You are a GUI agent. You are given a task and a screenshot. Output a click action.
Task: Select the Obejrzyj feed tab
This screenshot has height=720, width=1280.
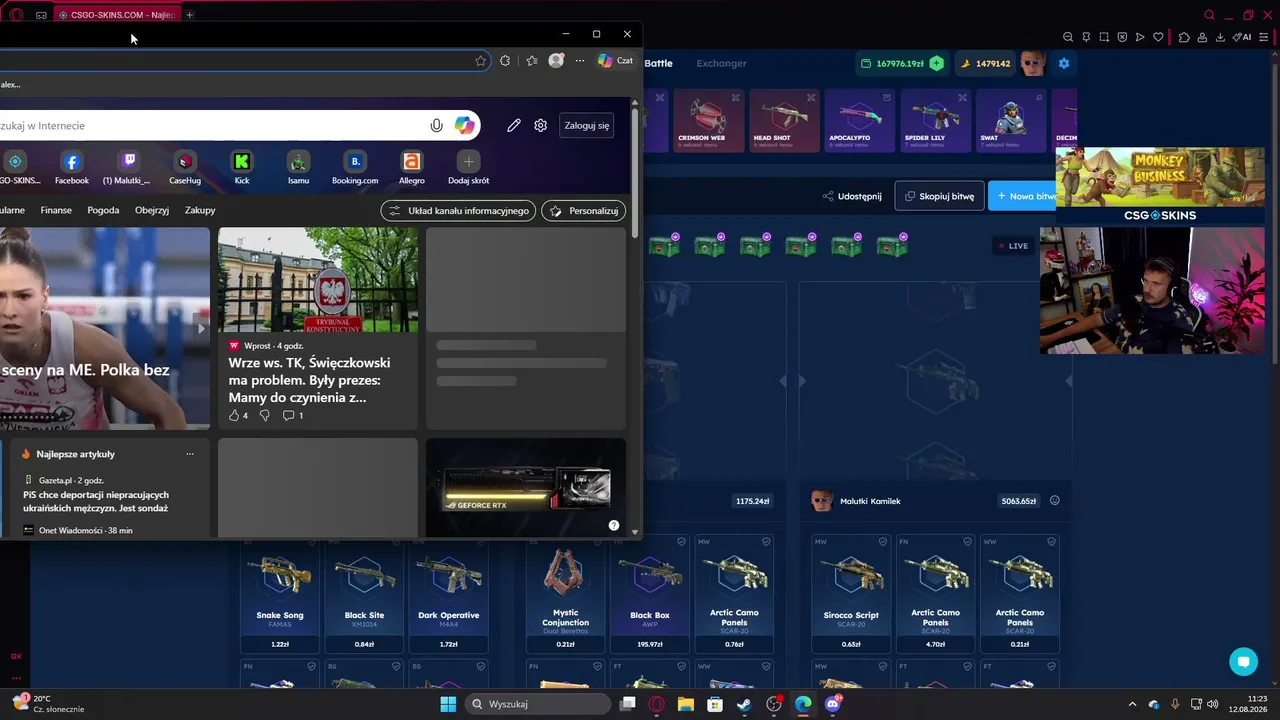coord(152,210)
